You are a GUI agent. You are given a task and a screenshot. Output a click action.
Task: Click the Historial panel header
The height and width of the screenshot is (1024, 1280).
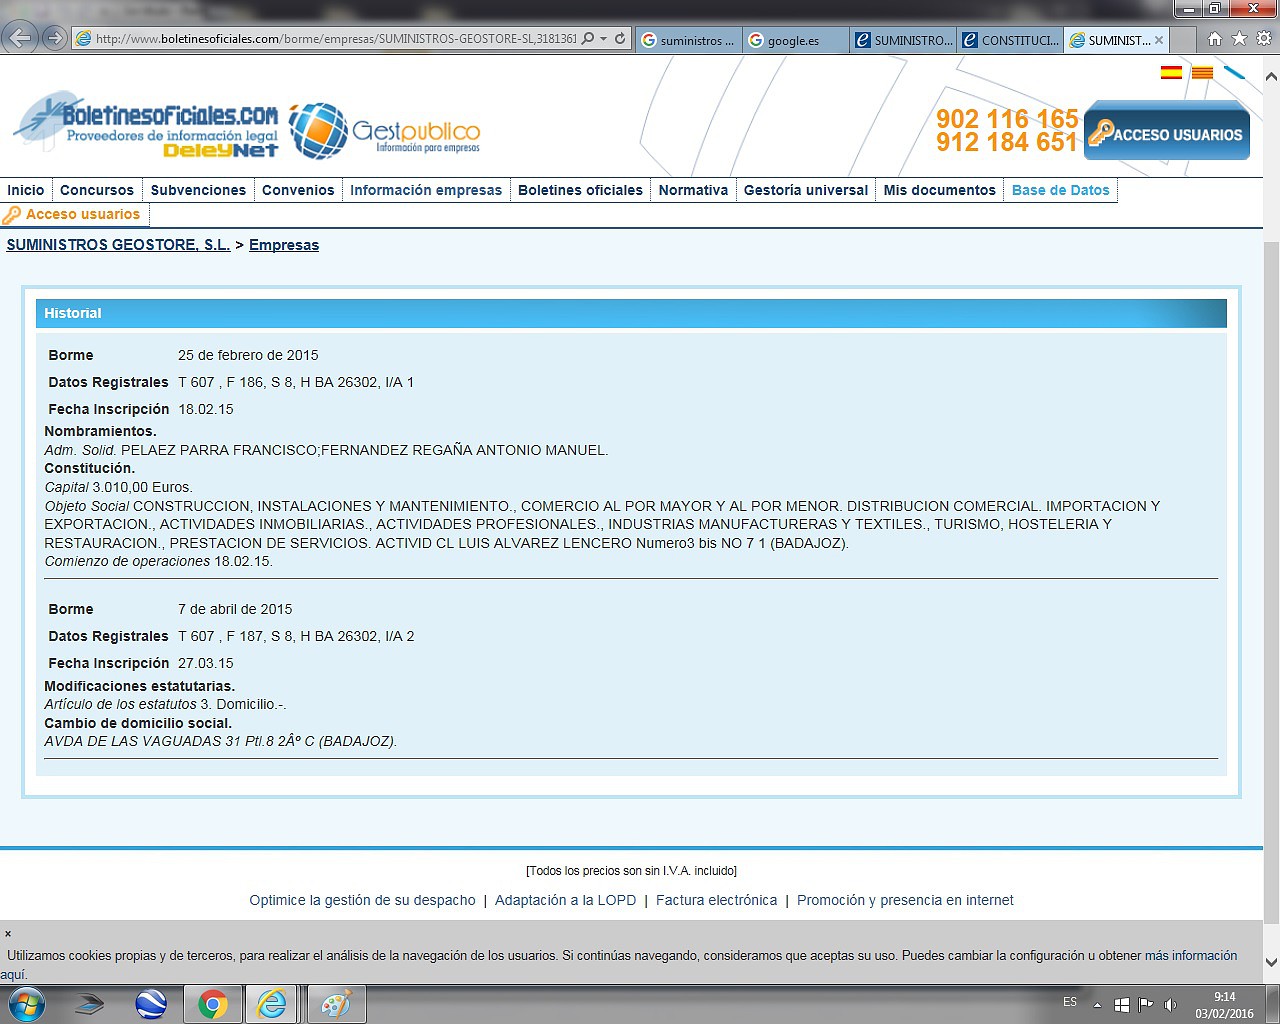tap(631, 313)
